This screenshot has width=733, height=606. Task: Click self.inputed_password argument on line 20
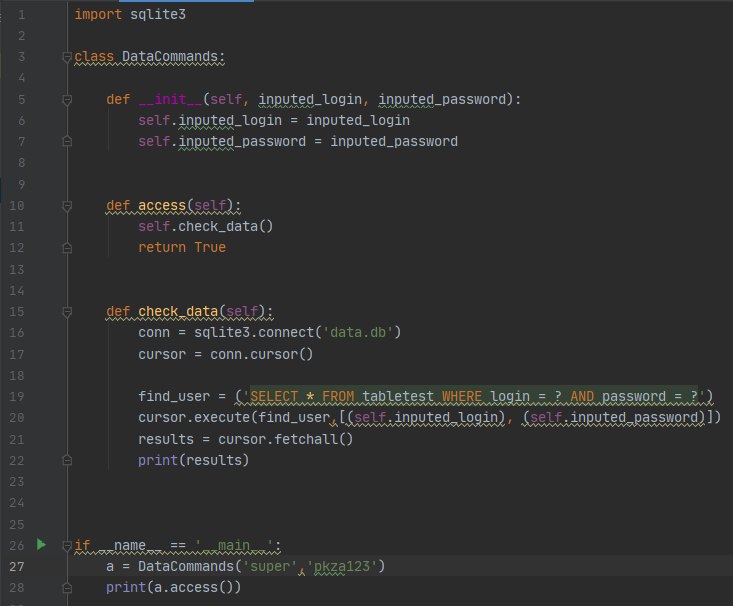(x=617, y=418)
